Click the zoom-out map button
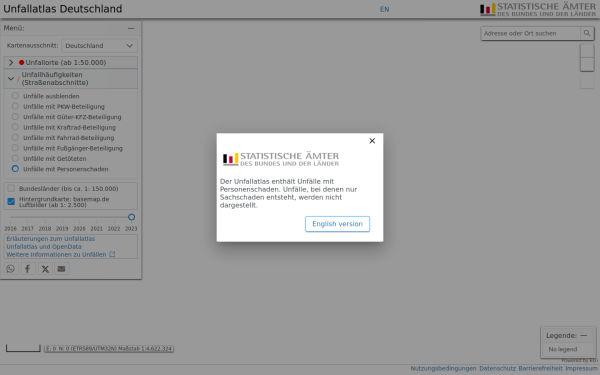 tap(587, 64)
